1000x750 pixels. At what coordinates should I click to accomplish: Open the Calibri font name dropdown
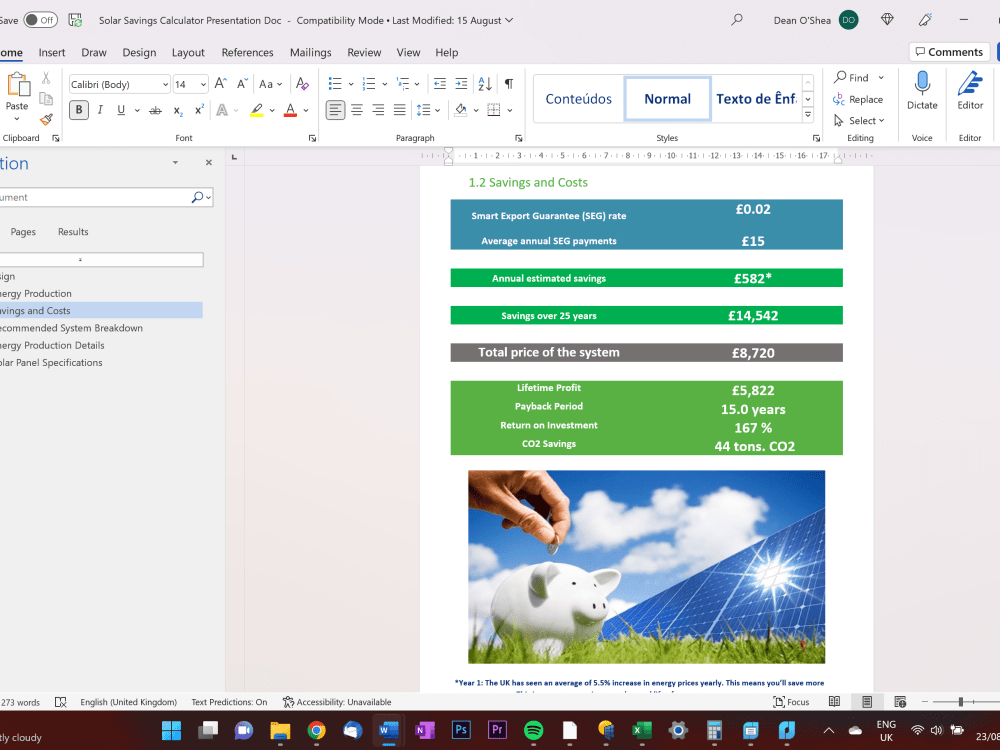pos(119,84)
